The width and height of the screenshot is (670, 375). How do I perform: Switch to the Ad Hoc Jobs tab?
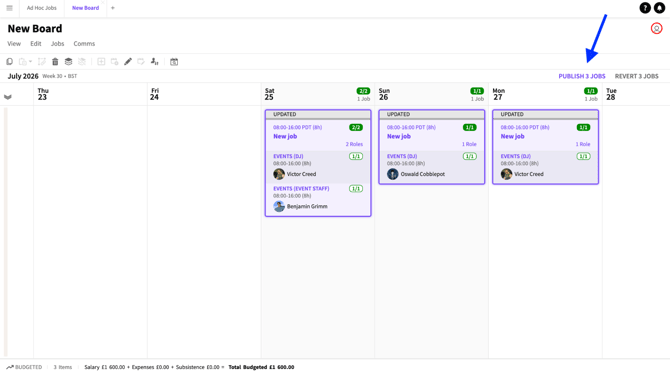41,8
